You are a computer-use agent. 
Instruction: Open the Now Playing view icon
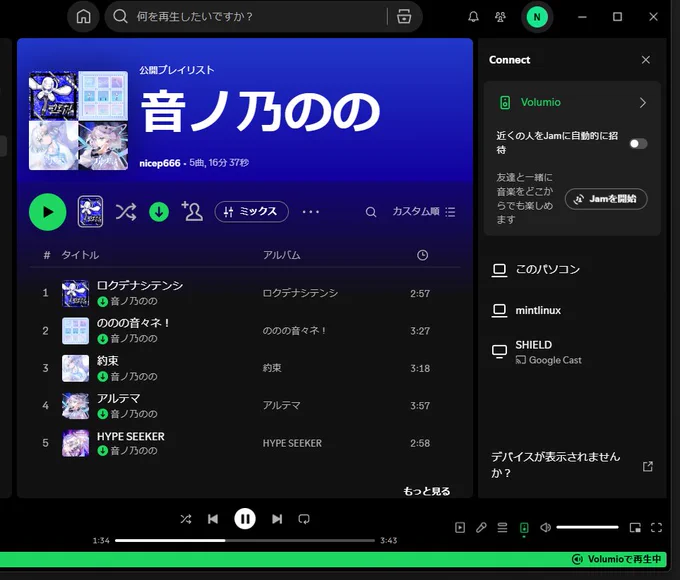coord(460,528)
